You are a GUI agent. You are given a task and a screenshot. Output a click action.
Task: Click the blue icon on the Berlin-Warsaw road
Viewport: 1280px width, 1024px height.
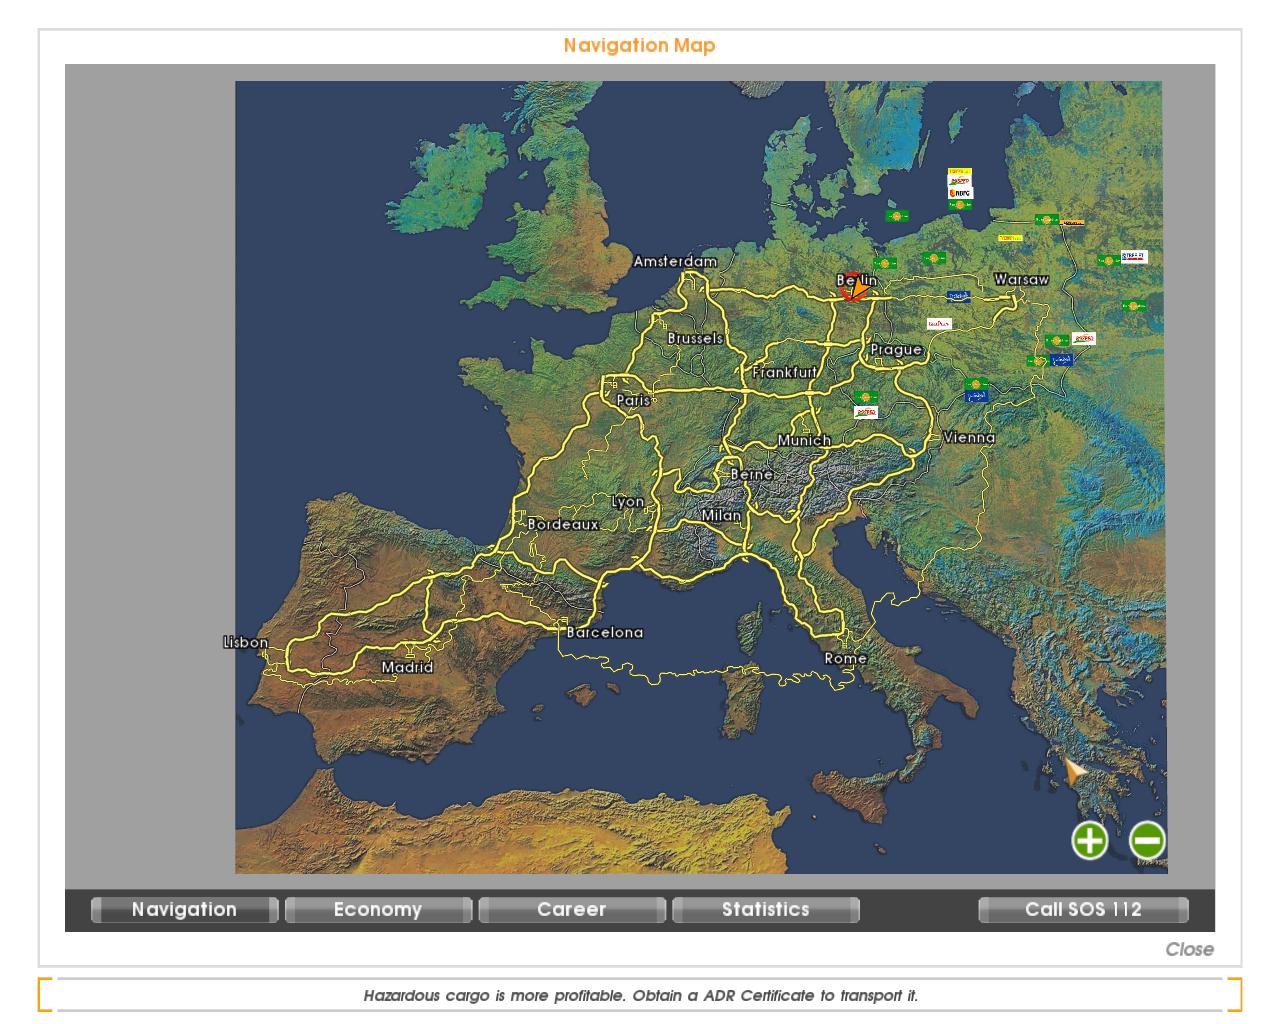[958, 297]
